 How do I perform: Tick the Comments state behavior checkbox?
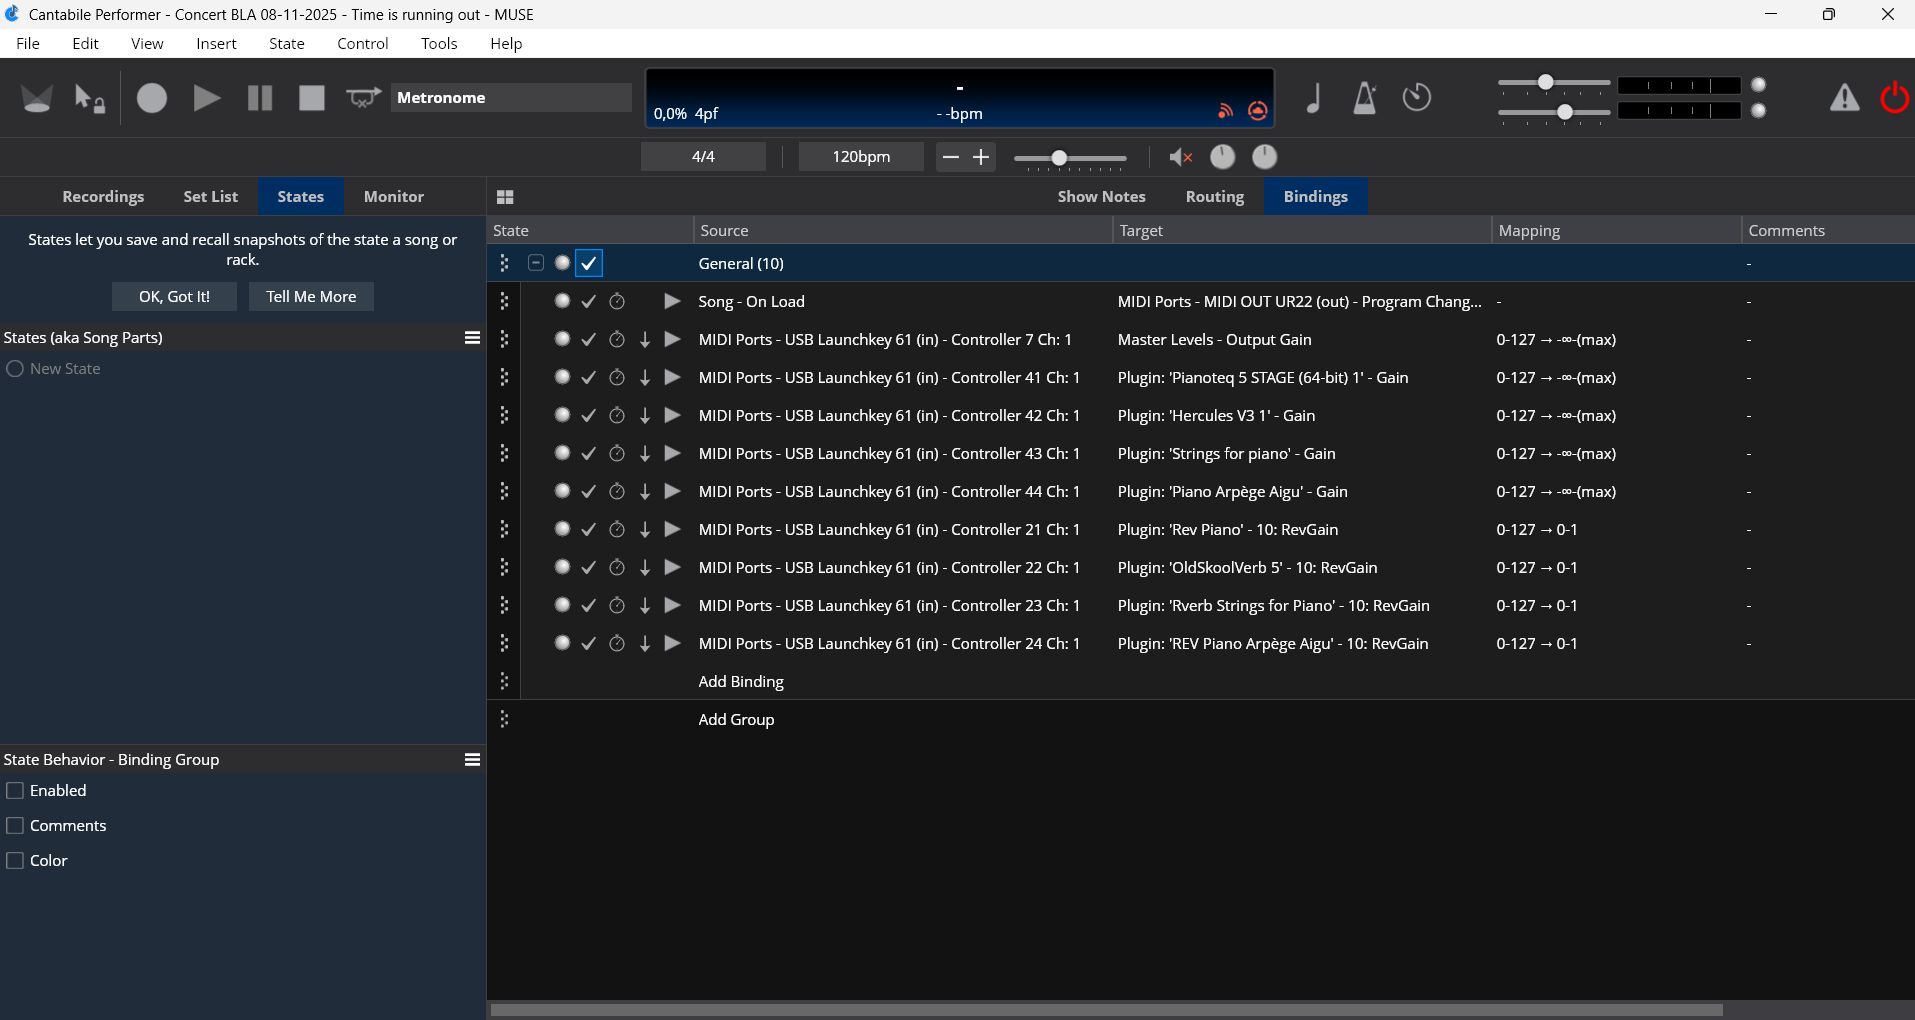click(x=15, y=826)
